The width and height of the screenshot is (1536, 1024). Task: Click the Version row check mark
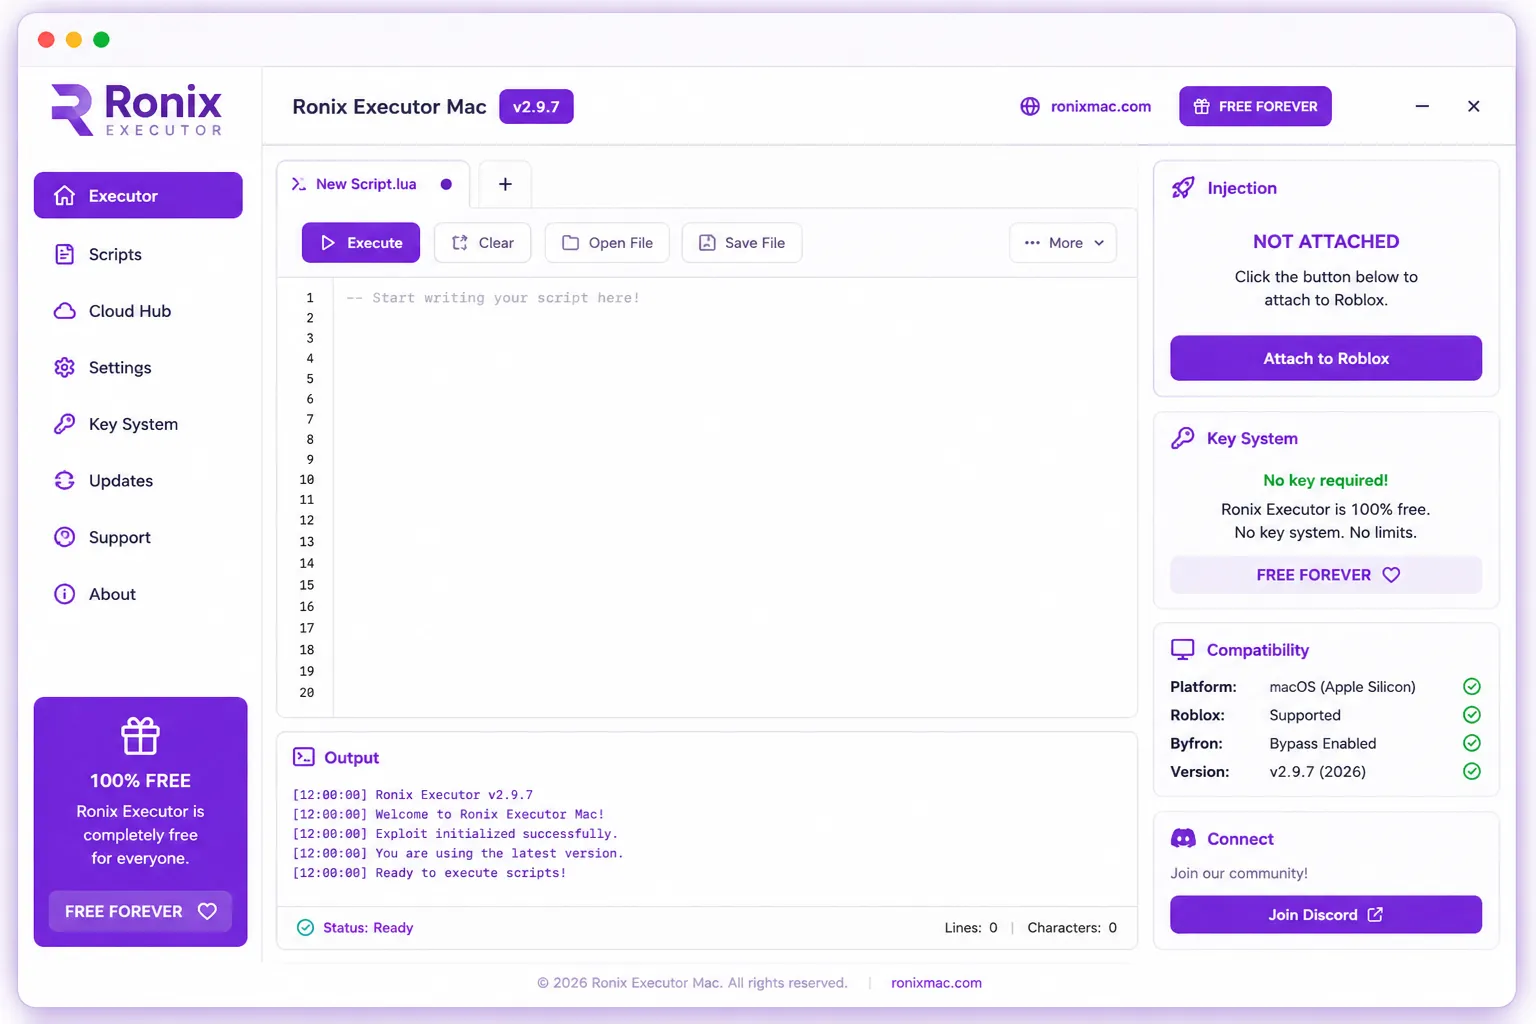coord(1472,771)
